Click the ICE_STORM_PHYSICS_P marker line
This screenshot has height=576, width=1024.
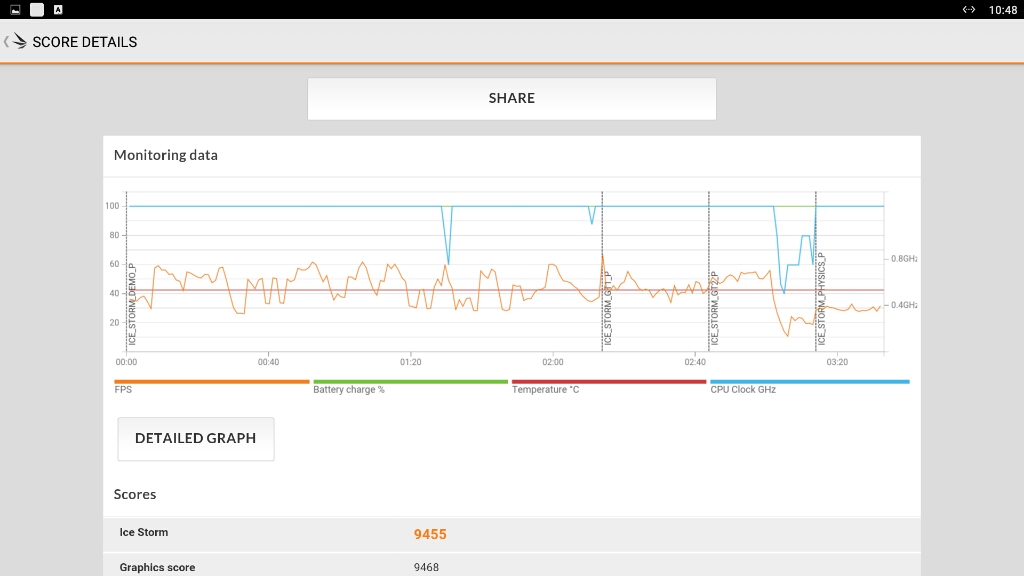point(816,271)
